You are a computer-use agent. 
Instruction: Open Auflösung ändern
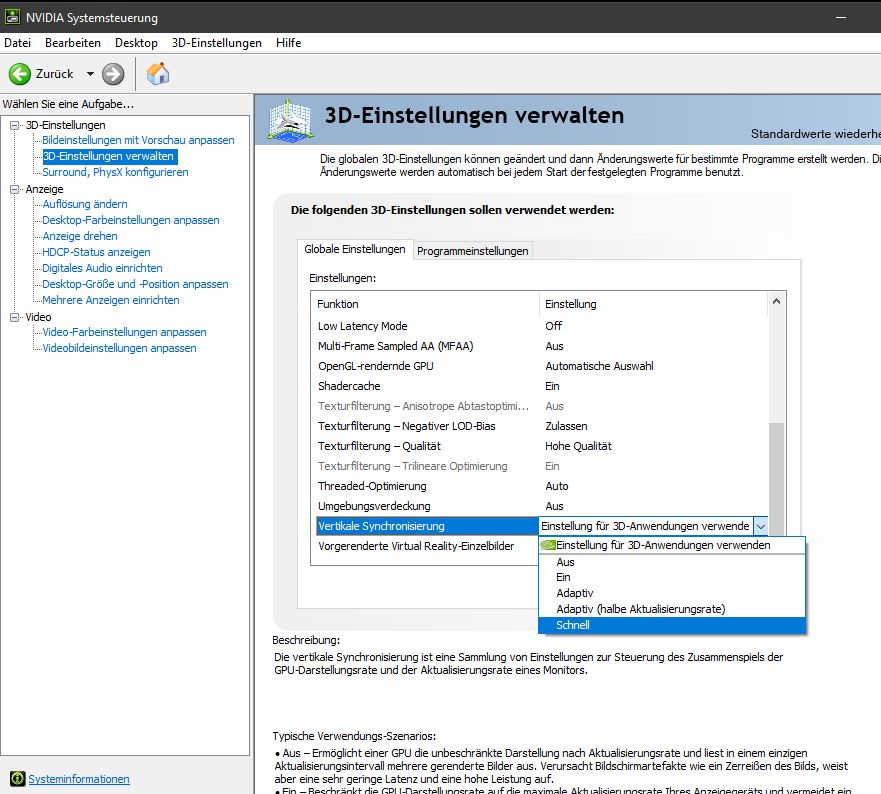(x=85, y=204)
